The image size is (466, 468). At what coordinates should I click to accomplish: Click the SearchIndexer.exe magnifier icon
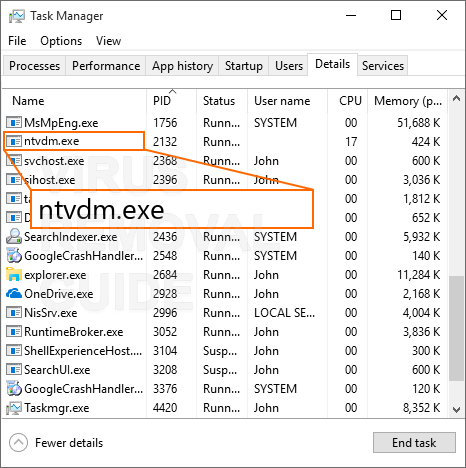pyautogui.click(x=14, y=237)
